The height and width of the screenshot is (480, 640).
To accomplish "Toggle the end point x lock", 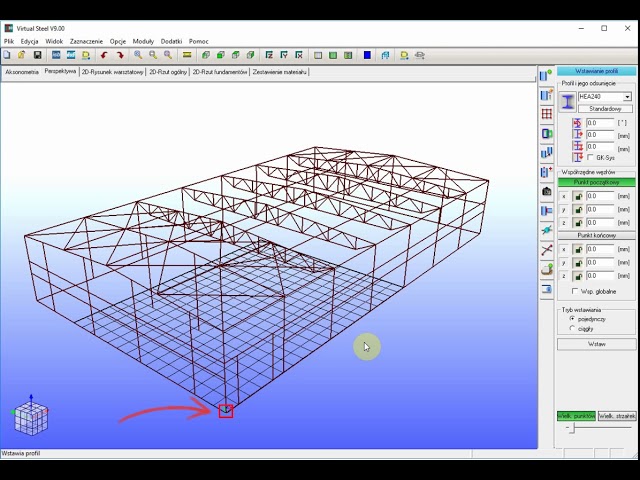I will pos(578,249).
